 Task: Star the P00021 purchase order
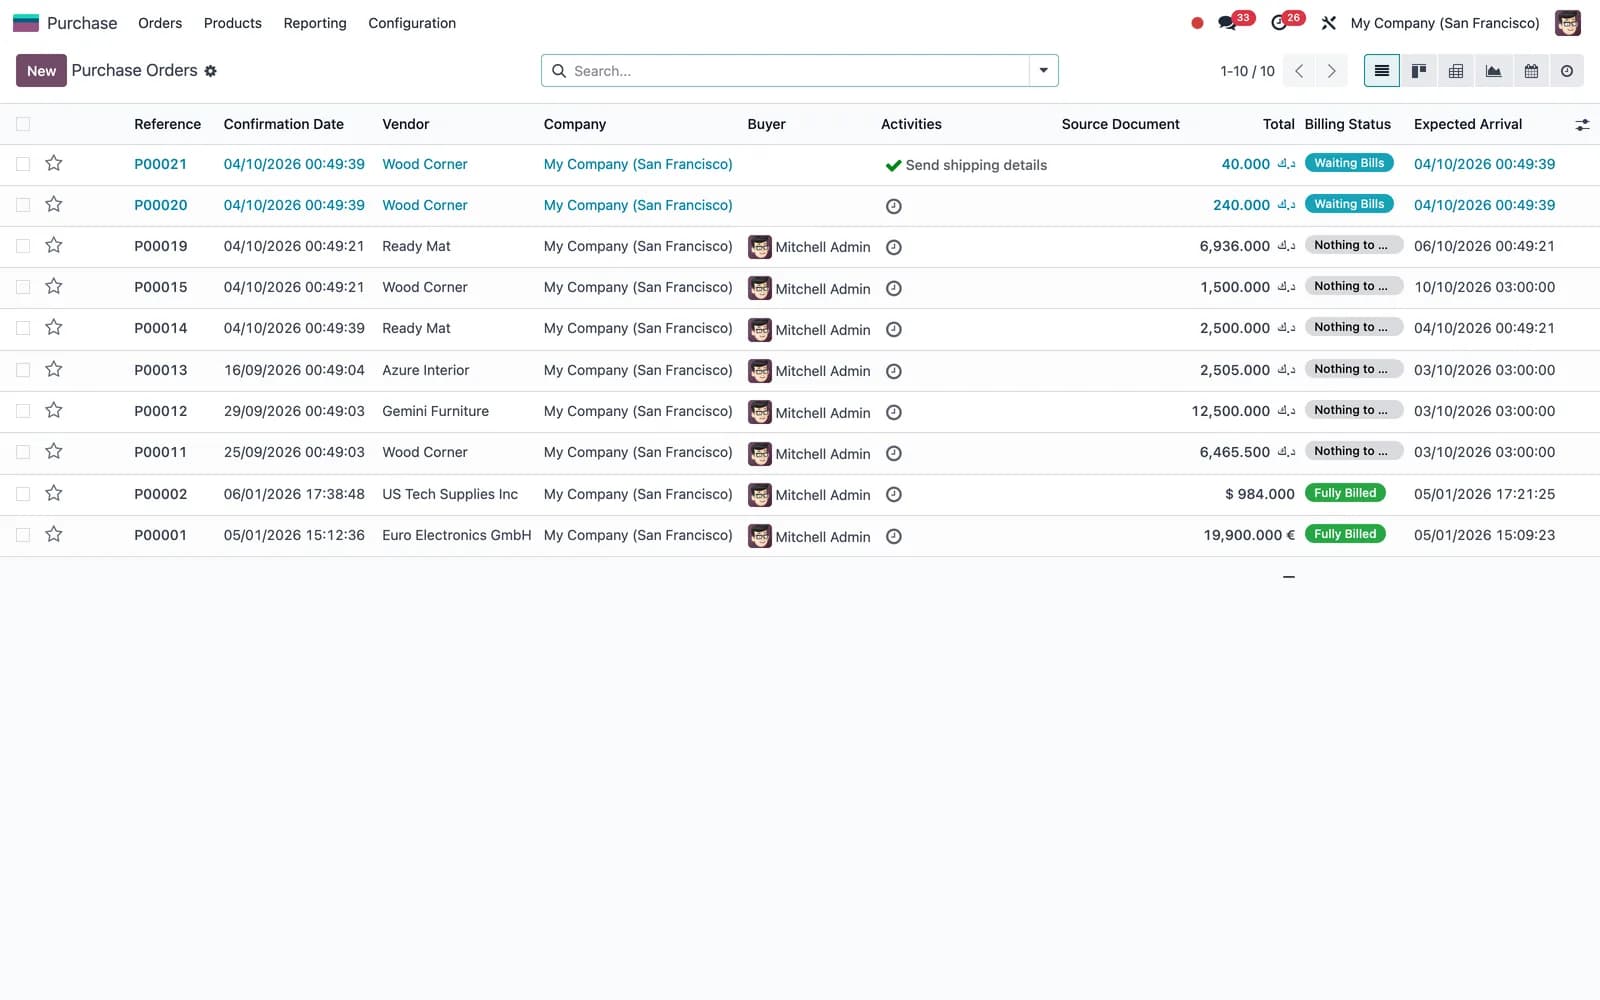click(54, 163)
